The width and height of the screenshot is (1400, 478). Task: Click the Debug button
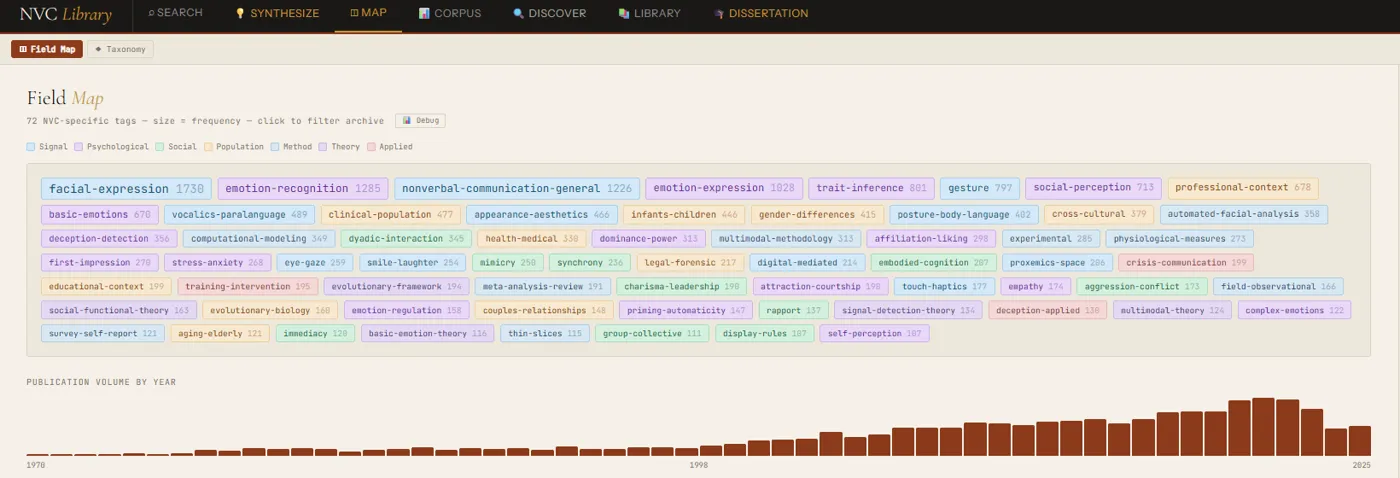tap(420, 121)
